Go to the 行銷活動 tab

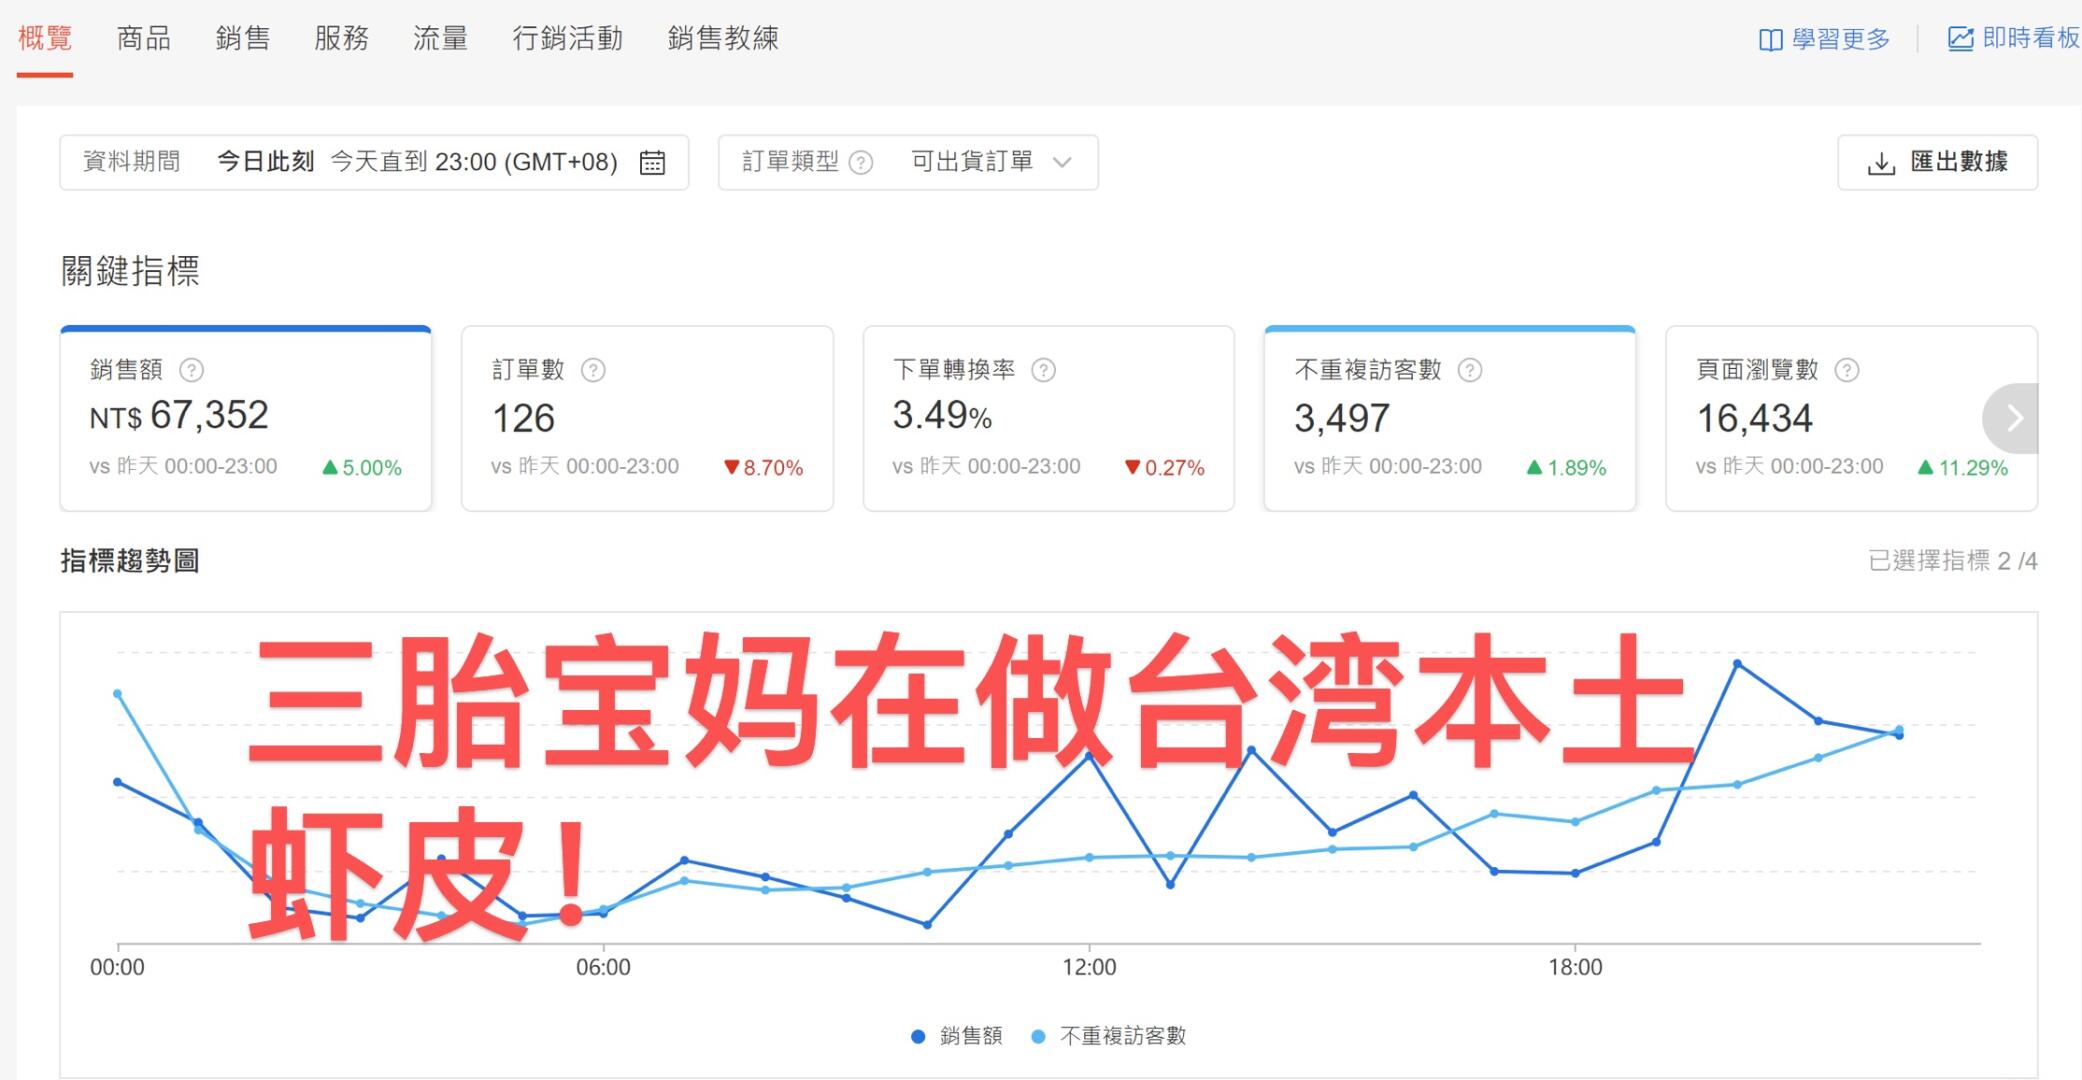point(568,39)
